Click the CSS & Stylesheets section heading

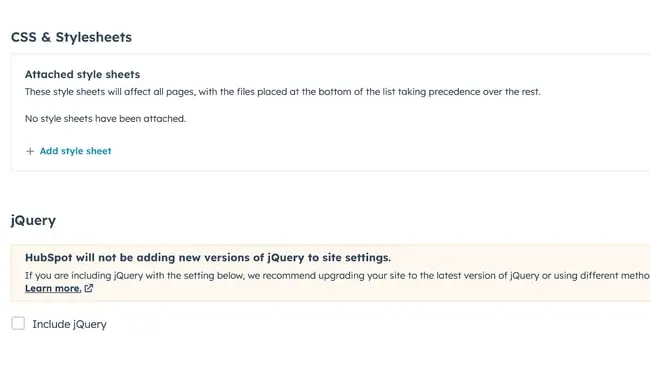[71, 37]
